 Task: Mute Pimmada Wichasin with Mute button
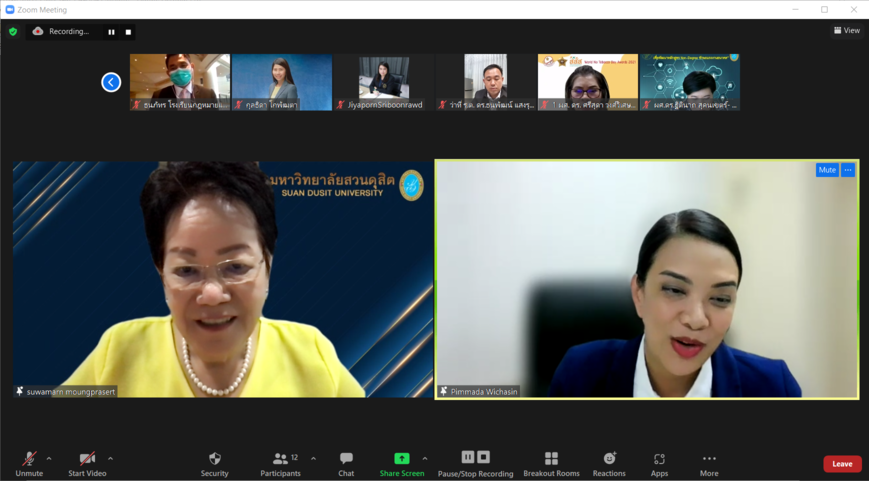pyautogui.click(x=827, y=170)
